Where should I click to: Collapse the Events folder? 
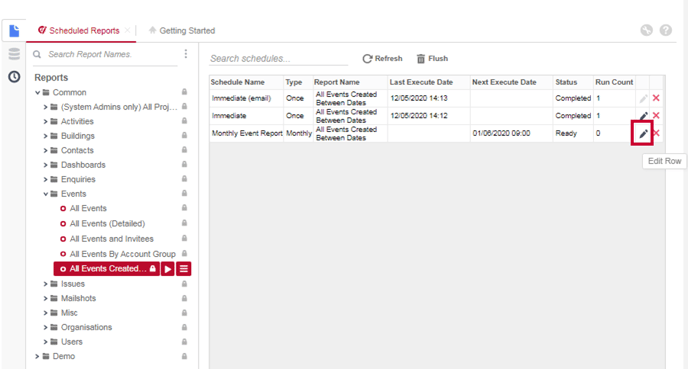tap(45, 194)
